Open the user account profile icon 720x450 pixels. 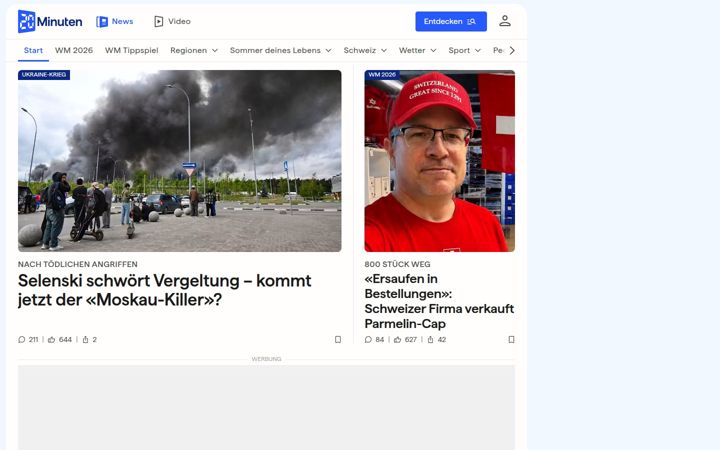point(505,21)
